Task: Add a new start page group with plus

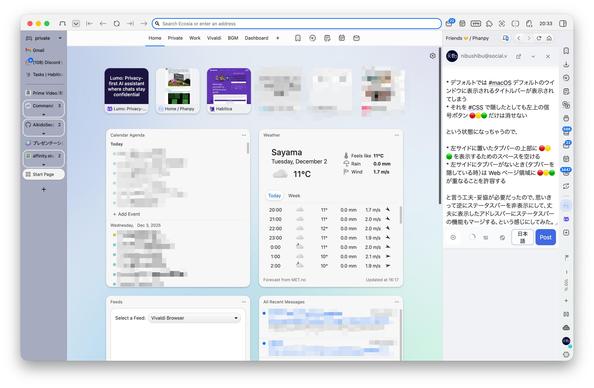Action: [278, 38]
